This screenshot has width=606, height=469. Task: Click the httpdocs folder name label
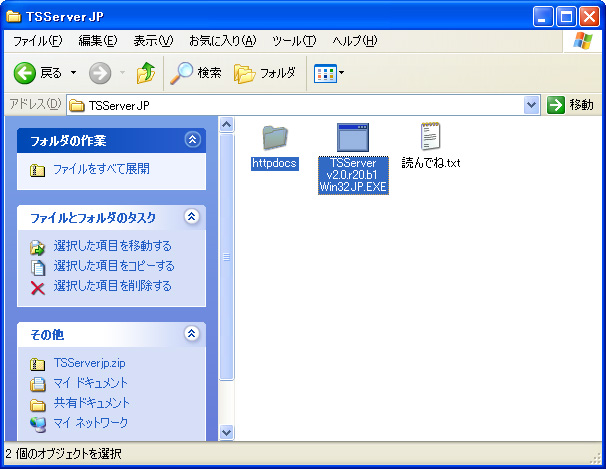pyautogui.click(x=274, y=163)
